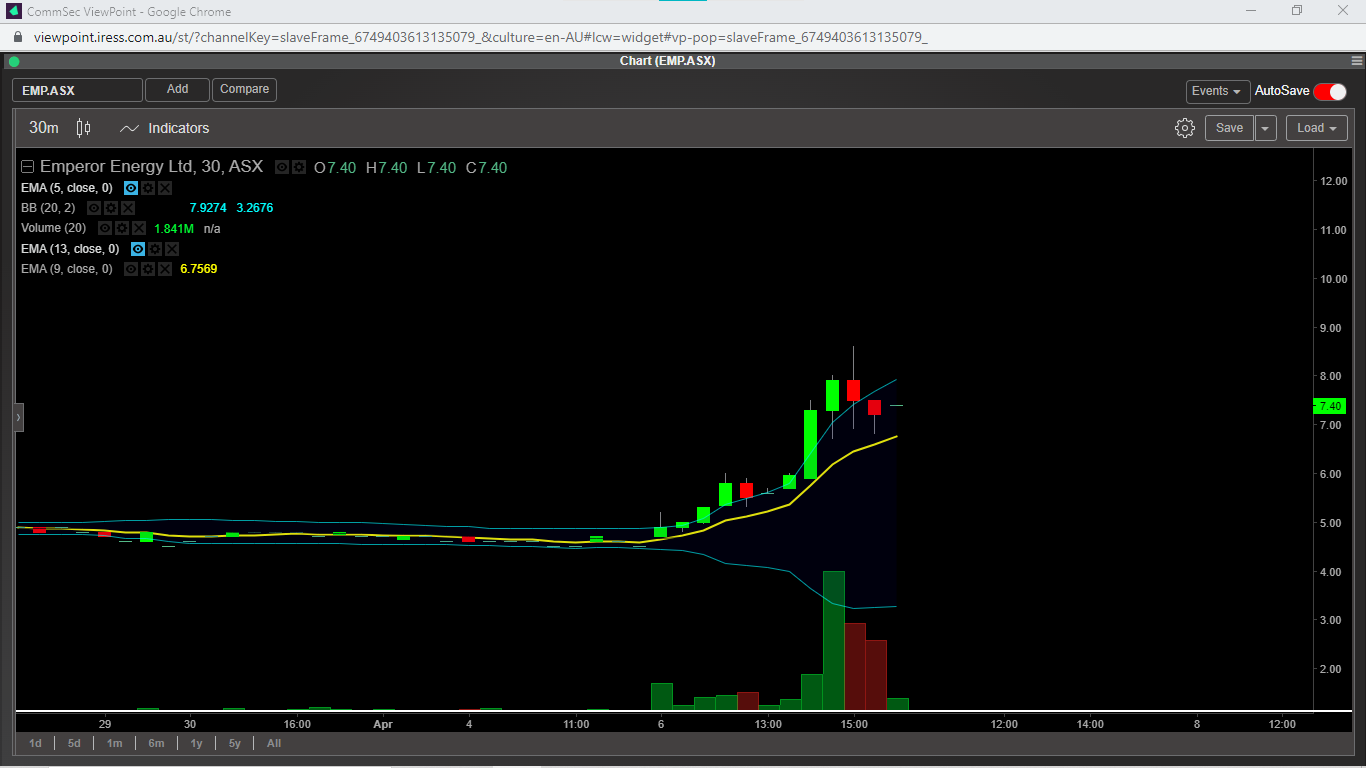
Task: Expand the left side panel arrow
Action: click(x=18, y=417)
